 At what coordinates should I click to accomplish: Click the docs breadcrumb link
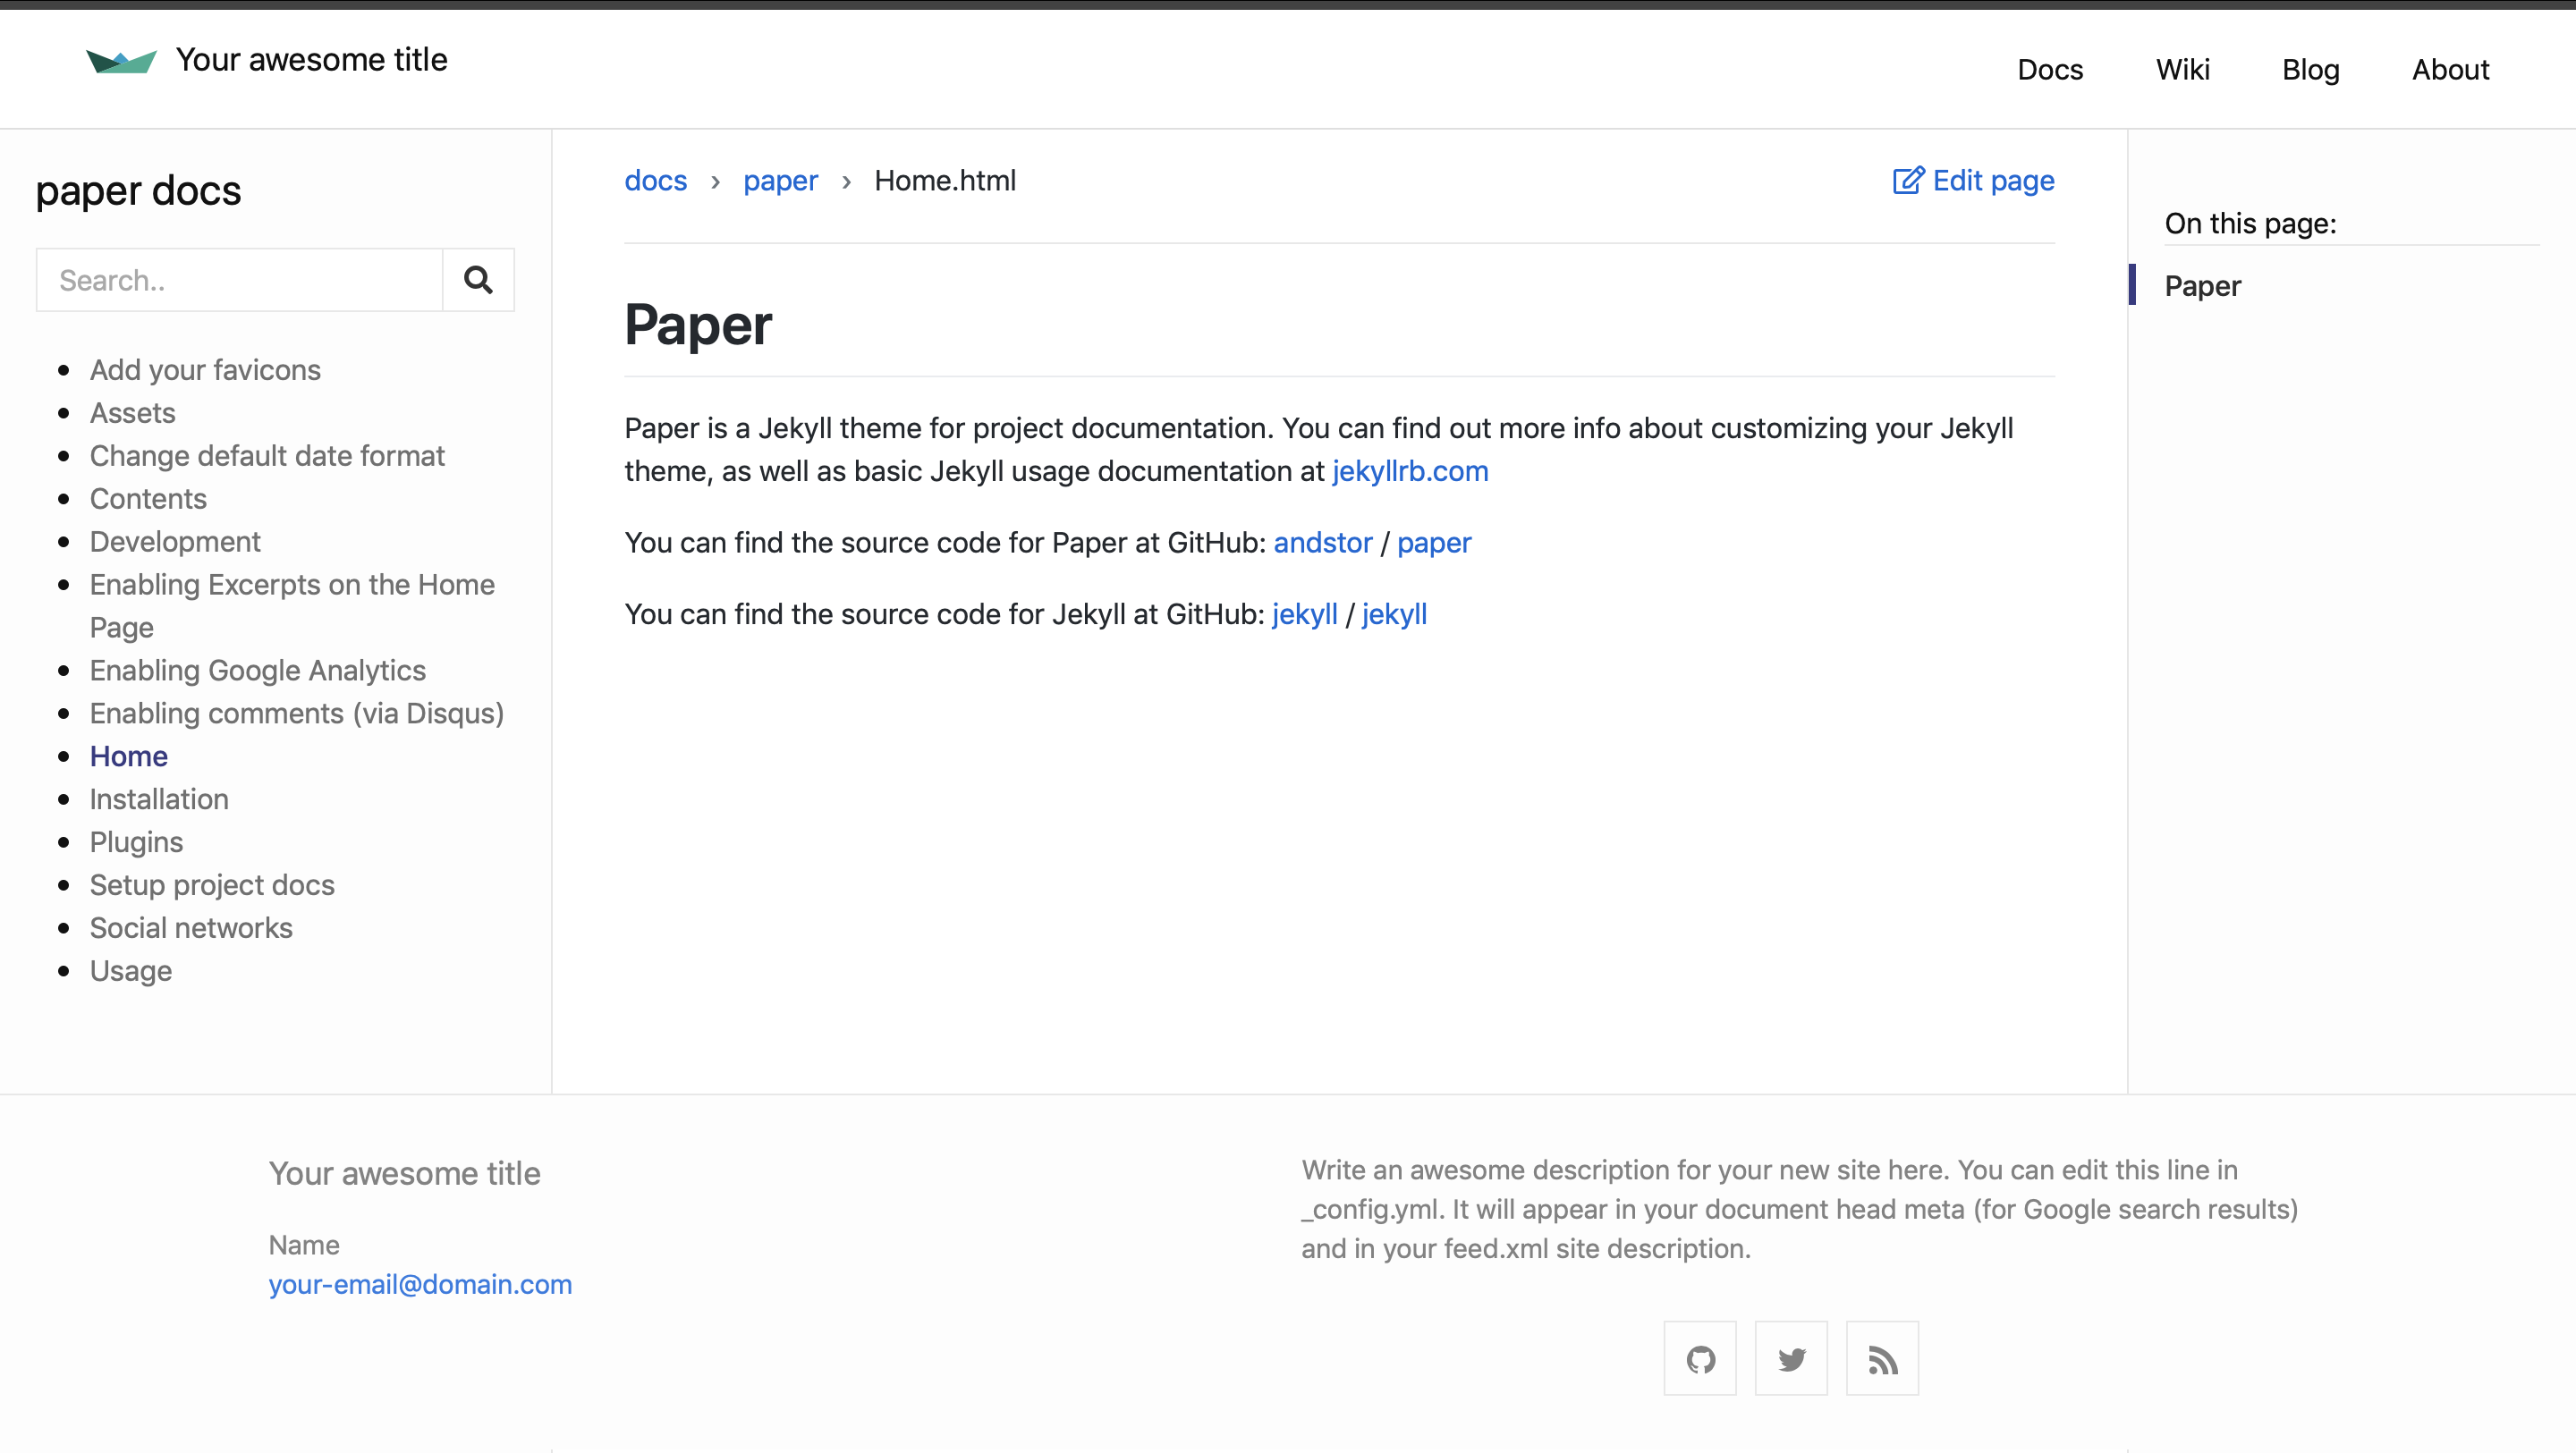tap(656, 181)
